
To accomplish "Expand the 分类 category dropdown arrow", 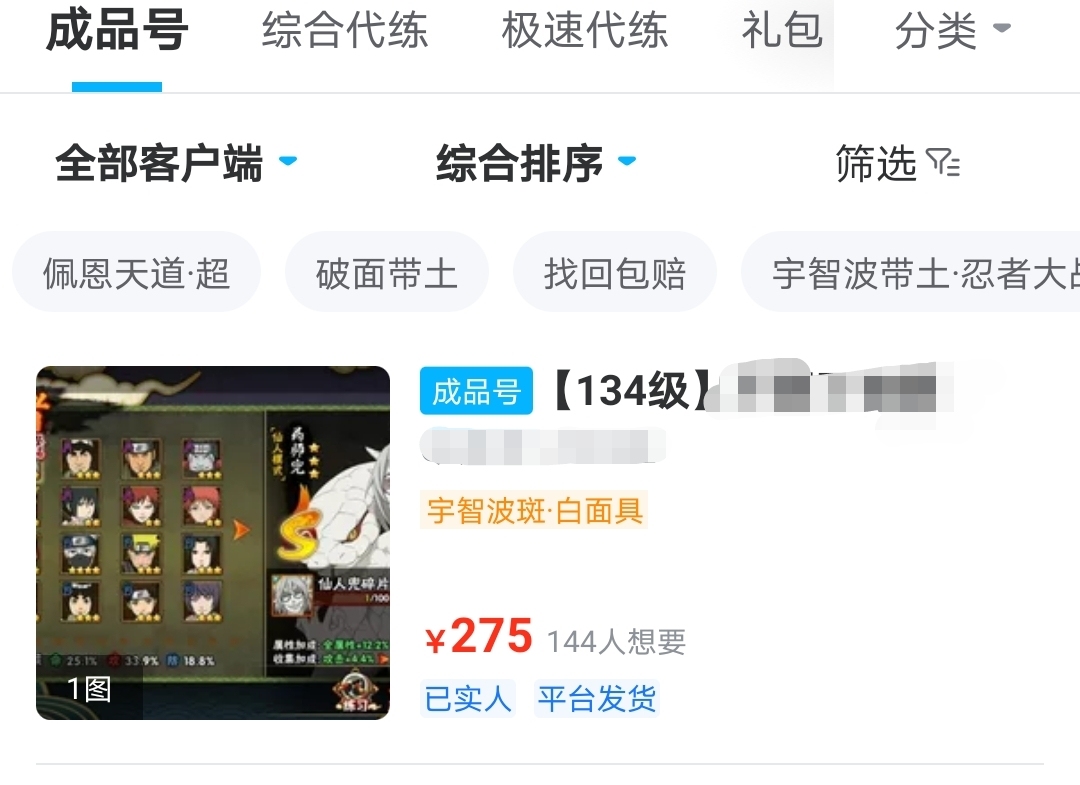I will coord(1001,28).
